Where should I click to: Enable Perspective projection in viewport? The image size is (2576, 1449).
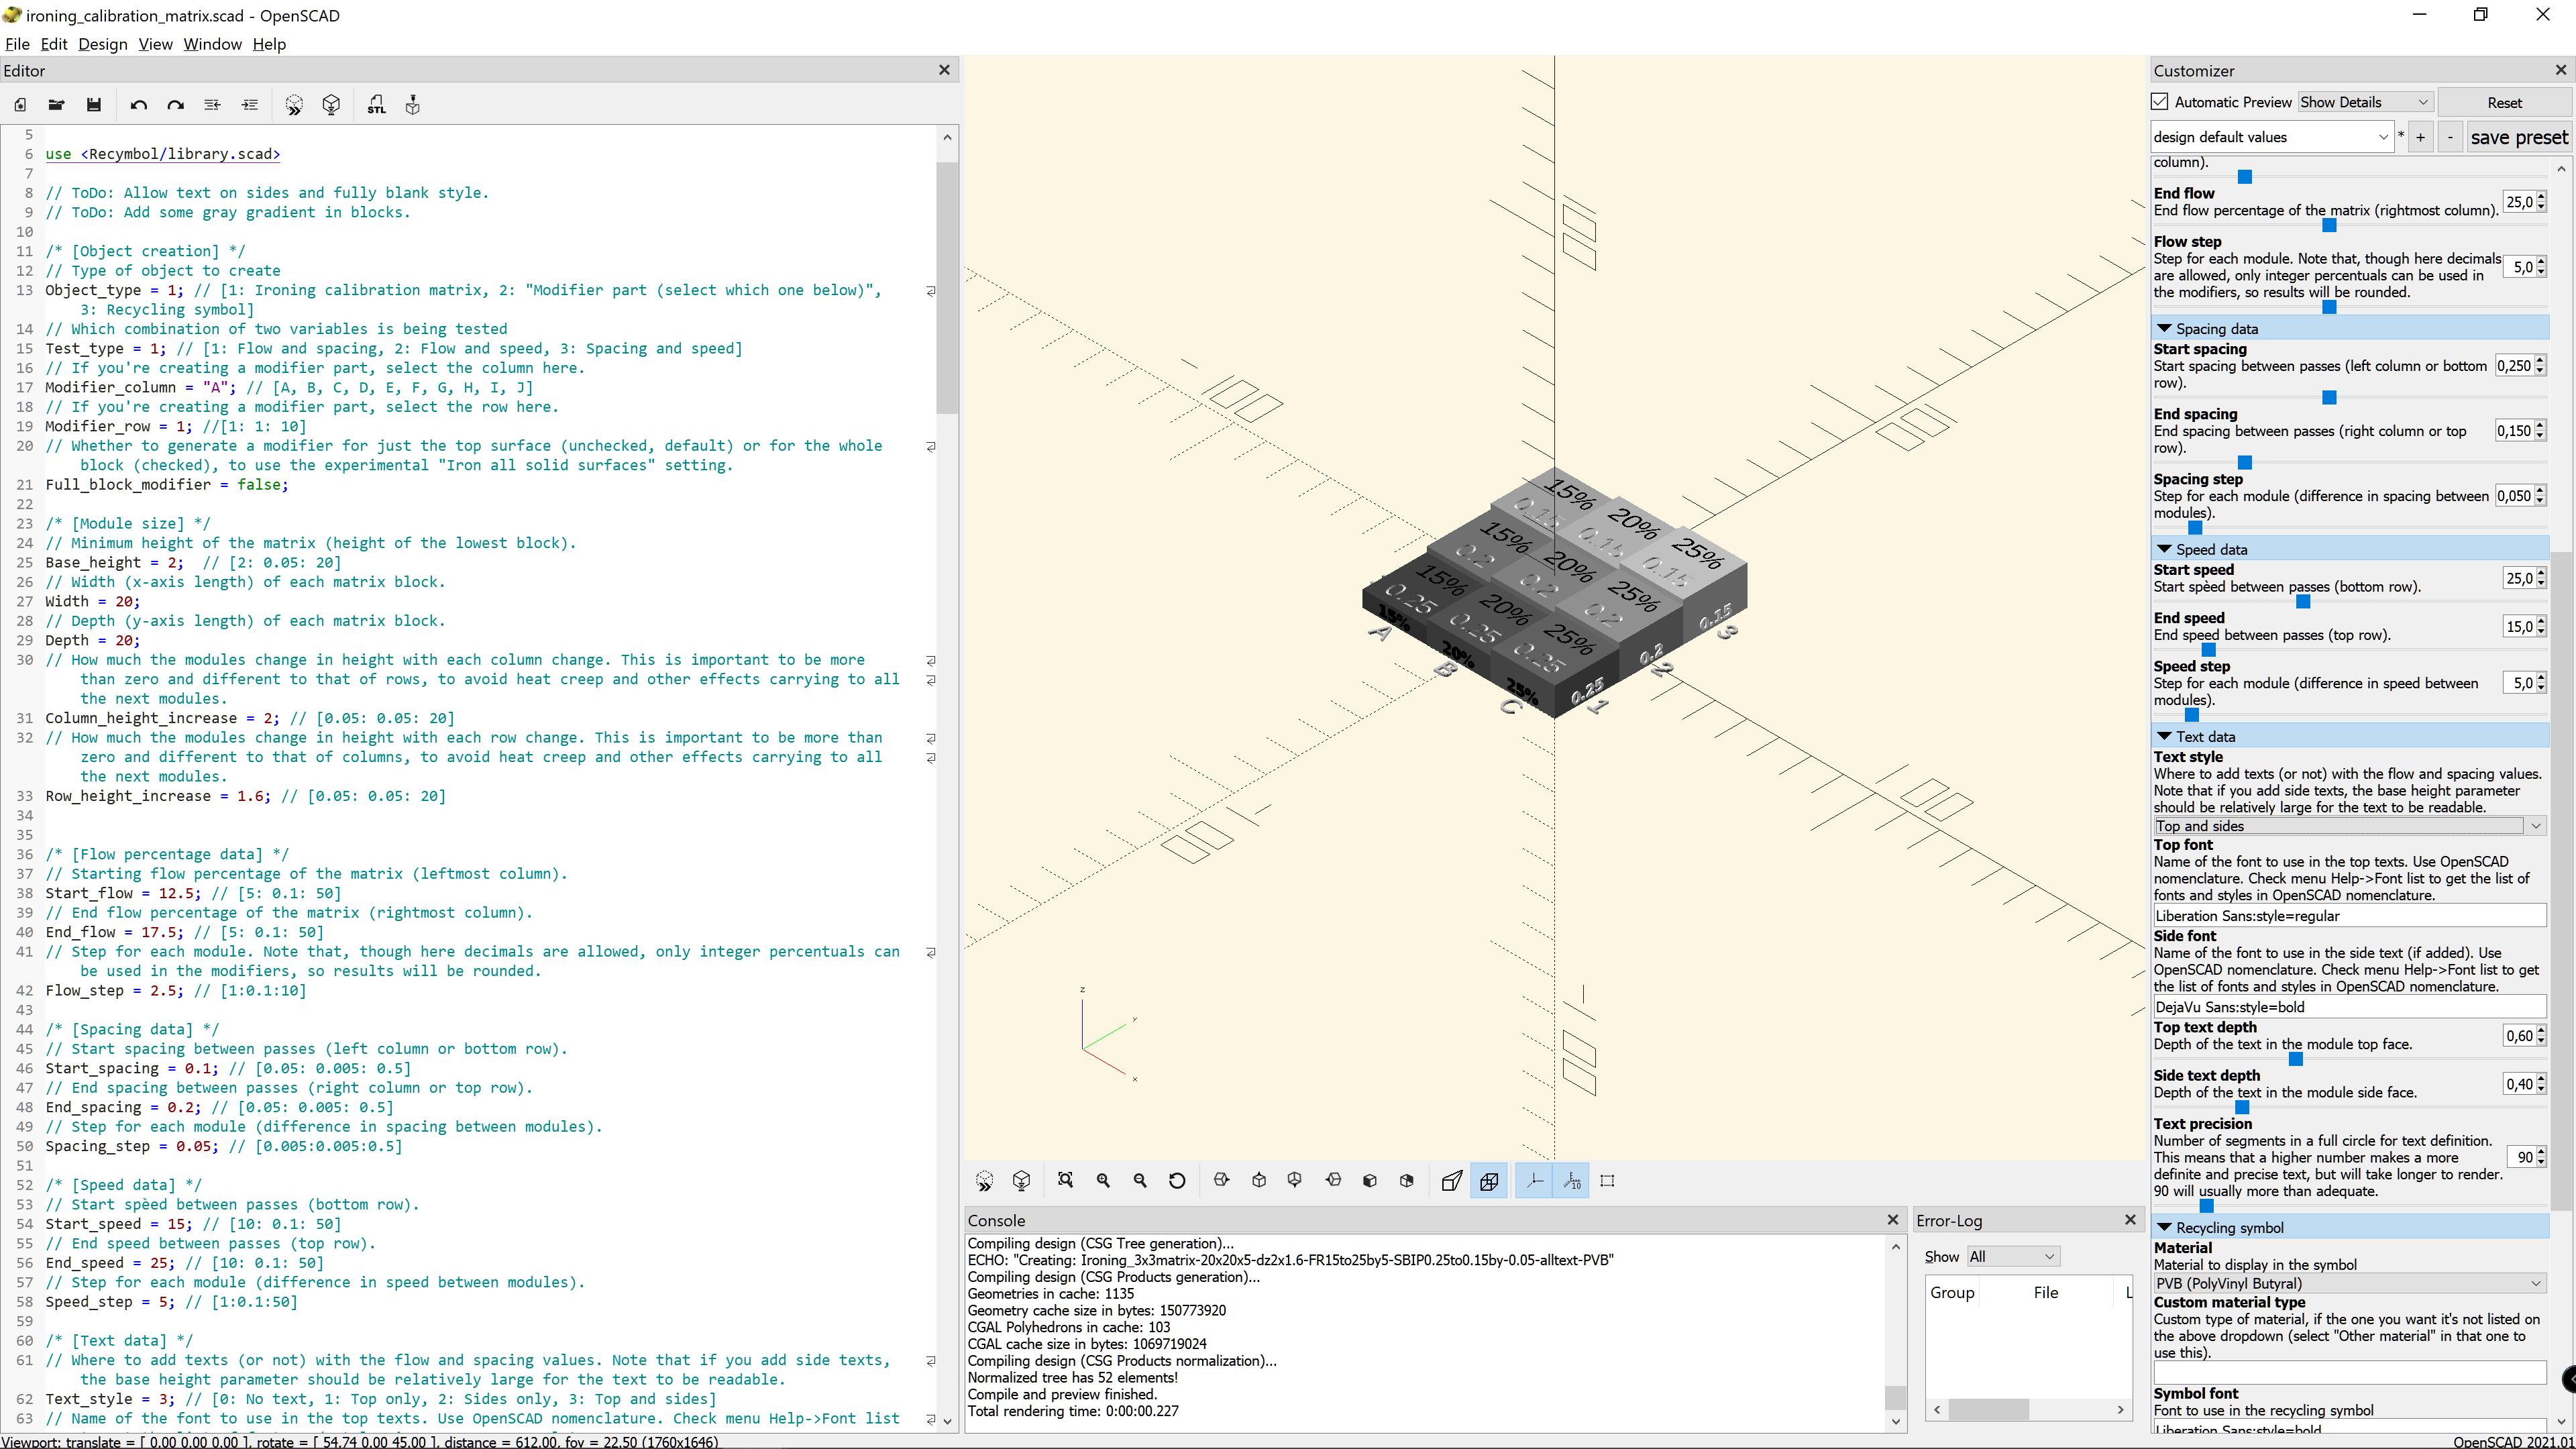[1452, 1181]
